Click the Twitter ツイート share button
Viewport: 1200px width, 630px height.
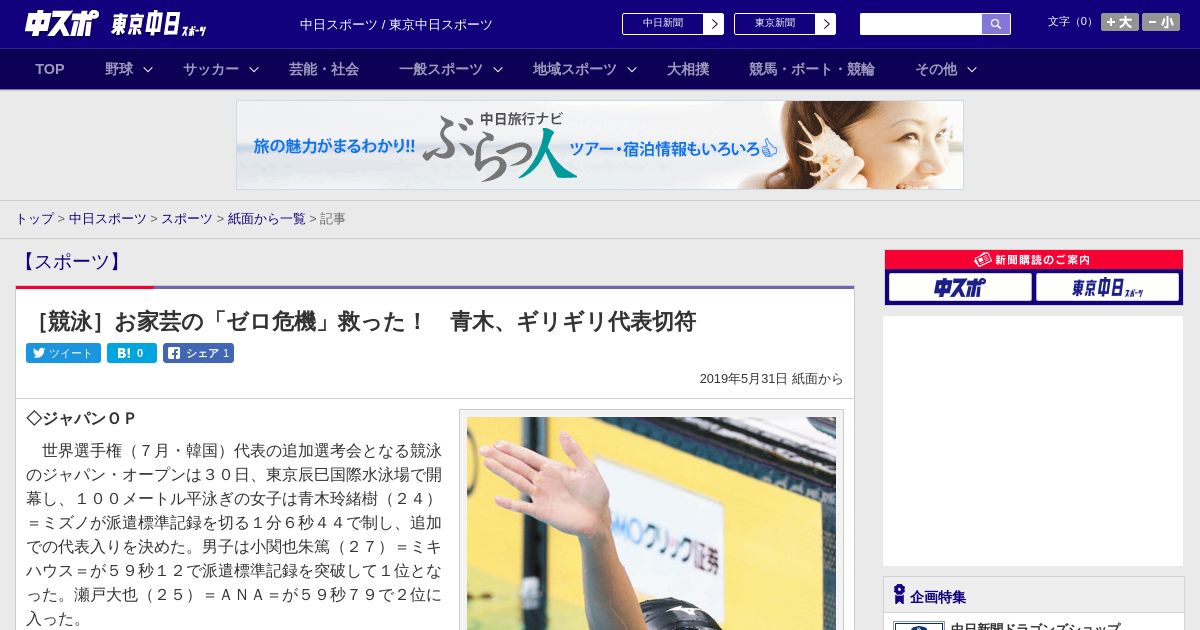(63, 353)
